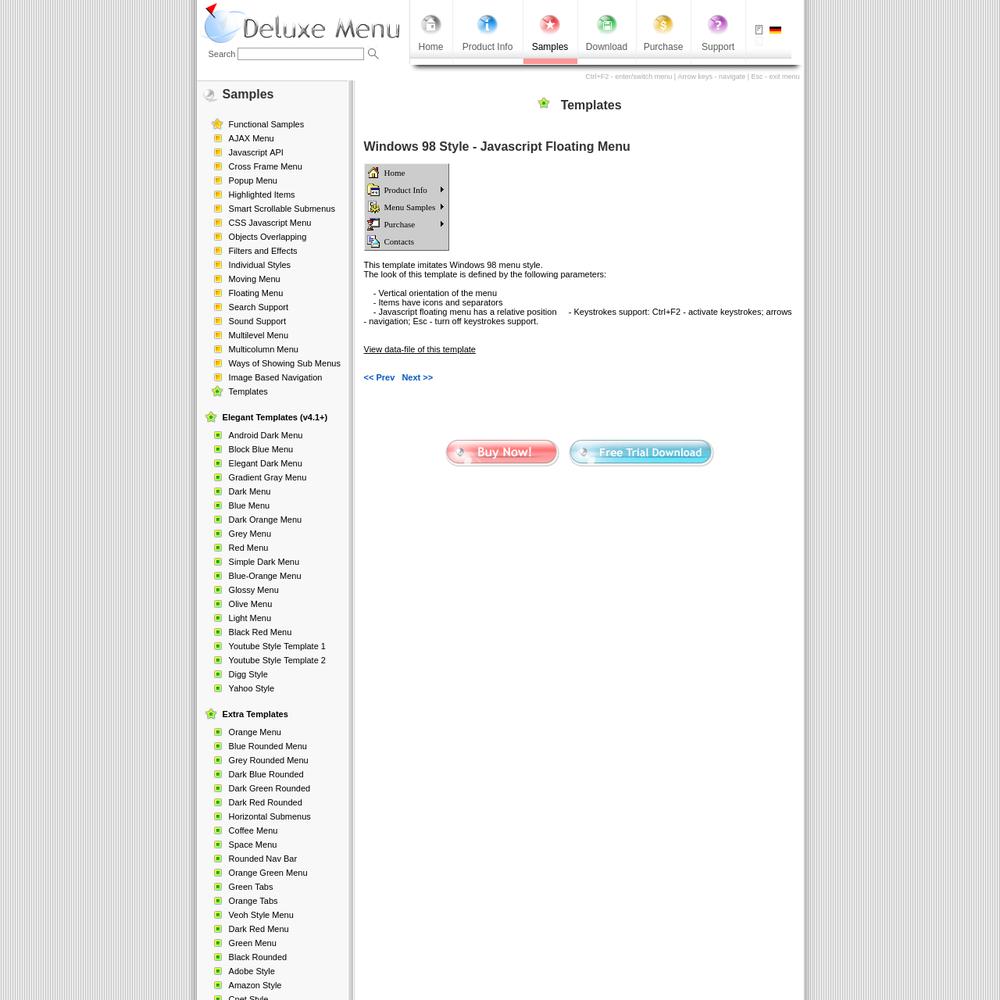
Task: Click the Free Trial Download button
Action: pos(641,452)
